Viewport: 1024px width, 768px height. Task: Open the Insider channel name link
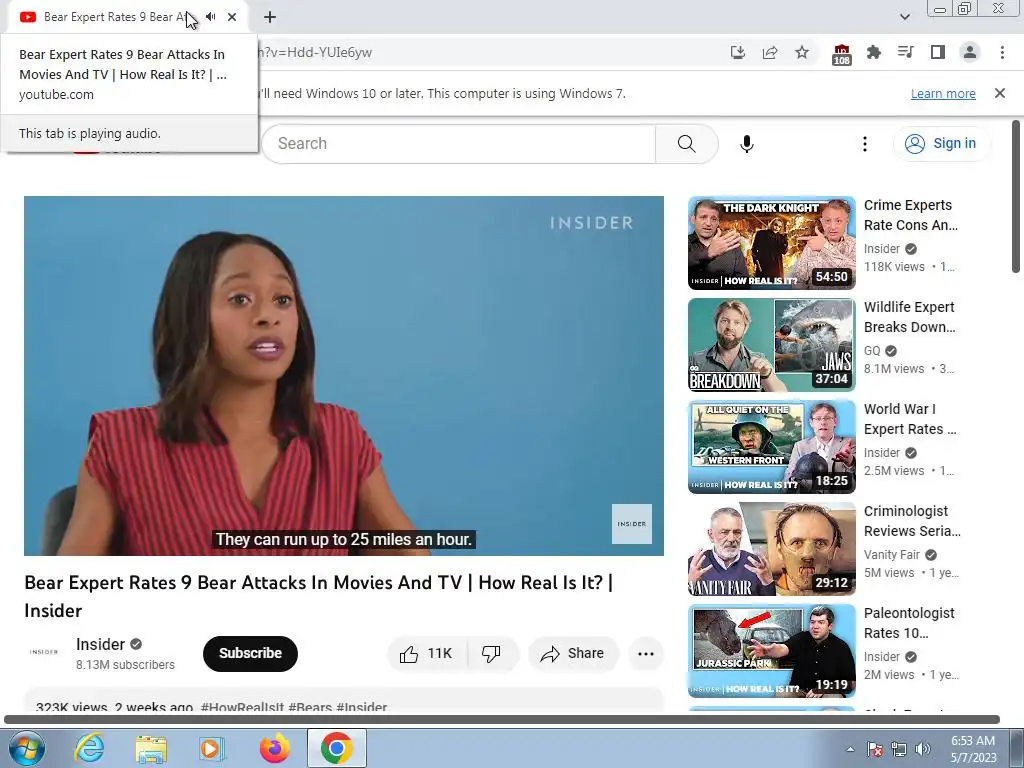tap(100, 645)
